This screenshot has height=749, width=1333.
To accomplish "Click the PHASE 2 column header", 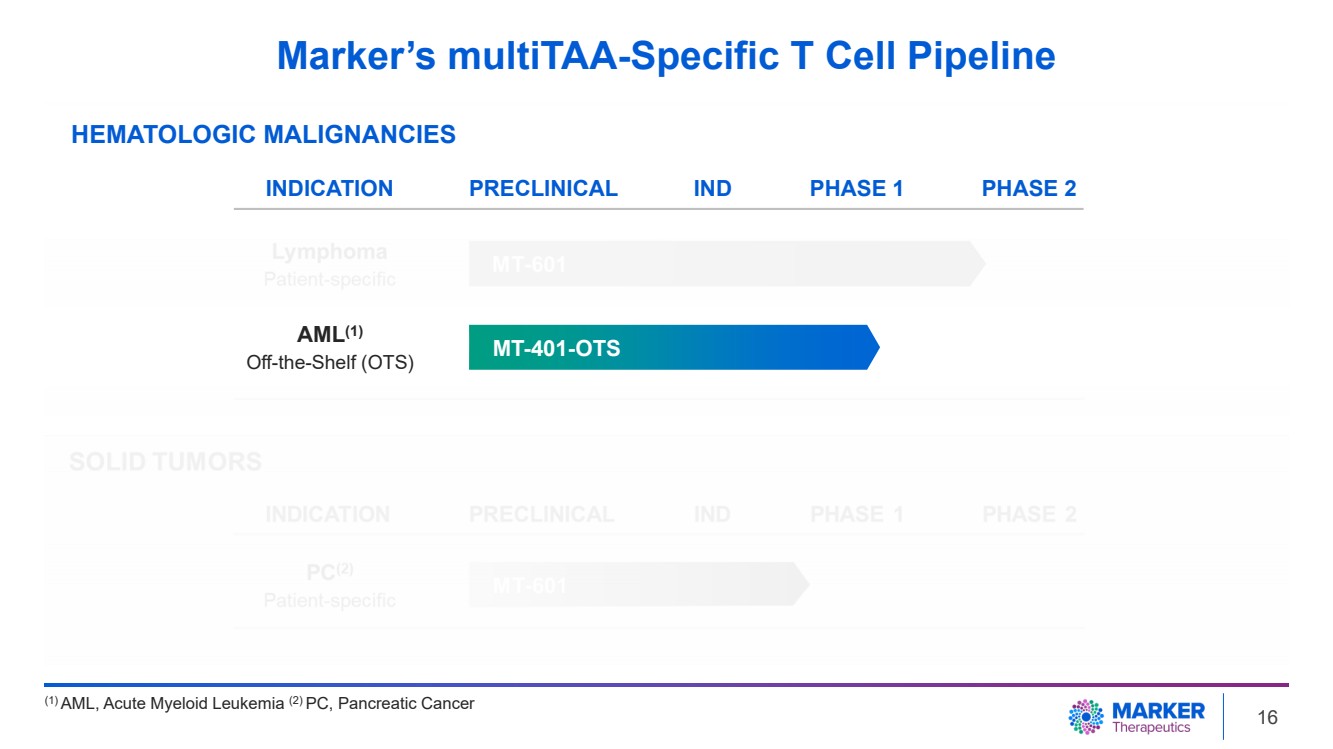I will (x=1028, y=189).
